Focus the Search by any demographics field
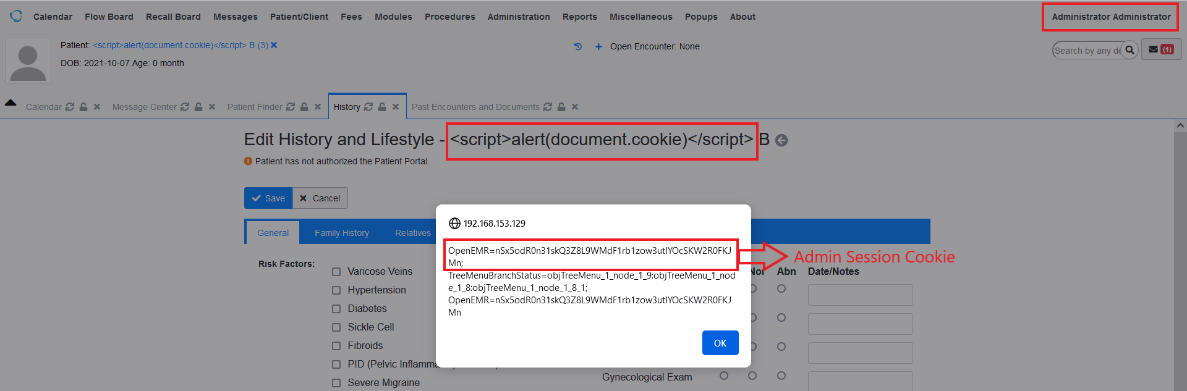 [1088, 50]
